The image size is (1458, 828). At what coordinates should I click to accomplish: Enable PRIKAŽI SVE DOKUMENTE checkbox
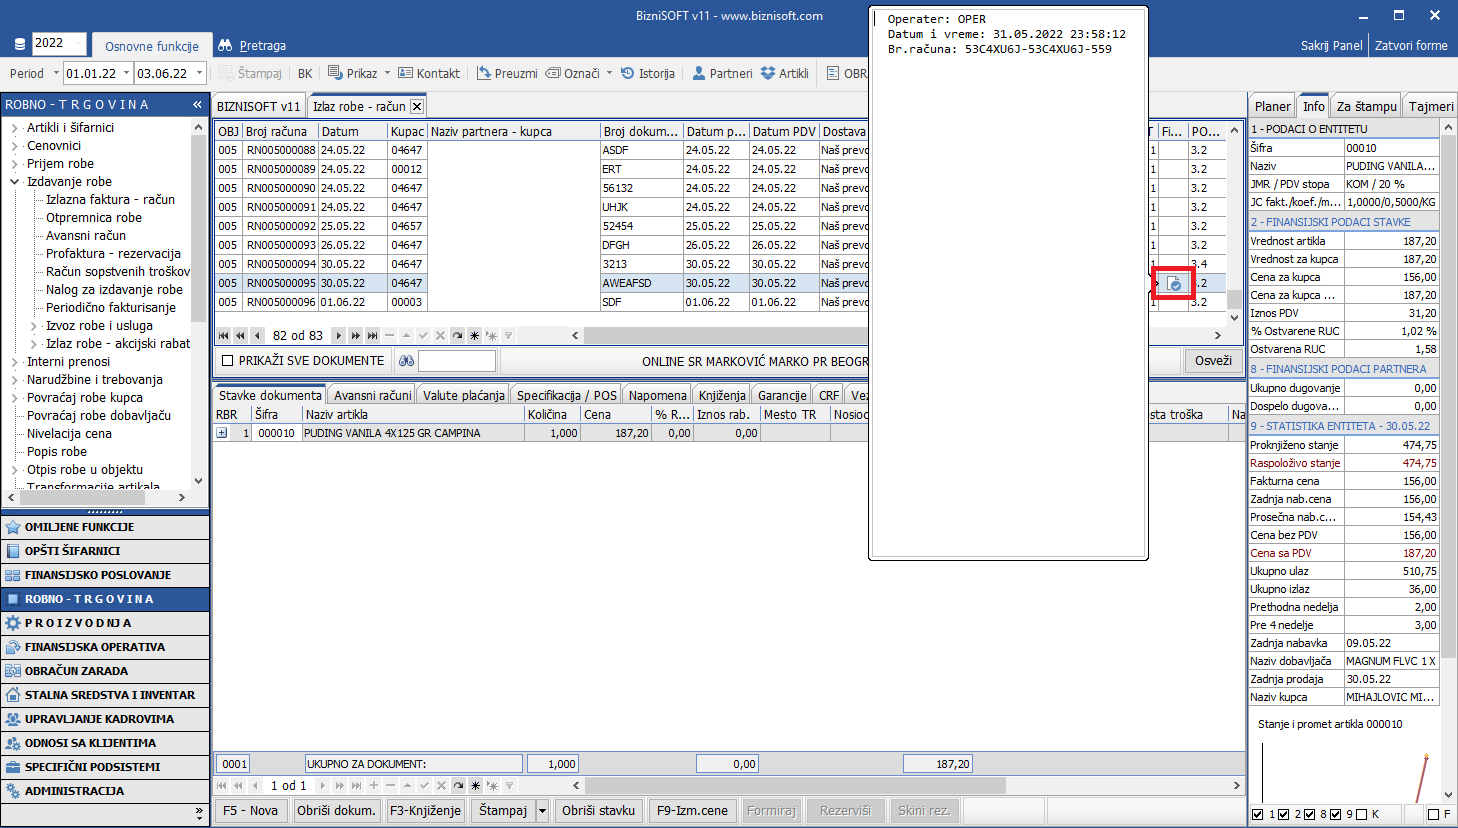tap(227, 361)
